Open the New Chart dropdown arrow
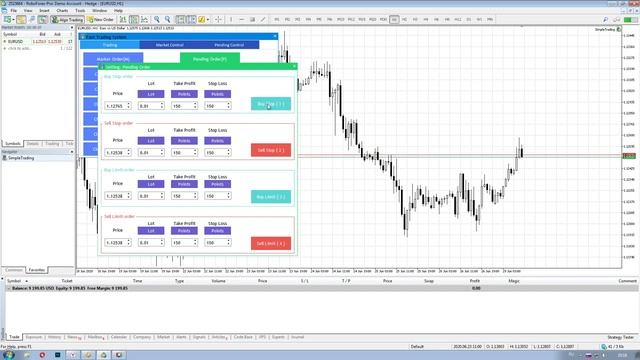This screenshot has width=640, height=360. [13, 19]
